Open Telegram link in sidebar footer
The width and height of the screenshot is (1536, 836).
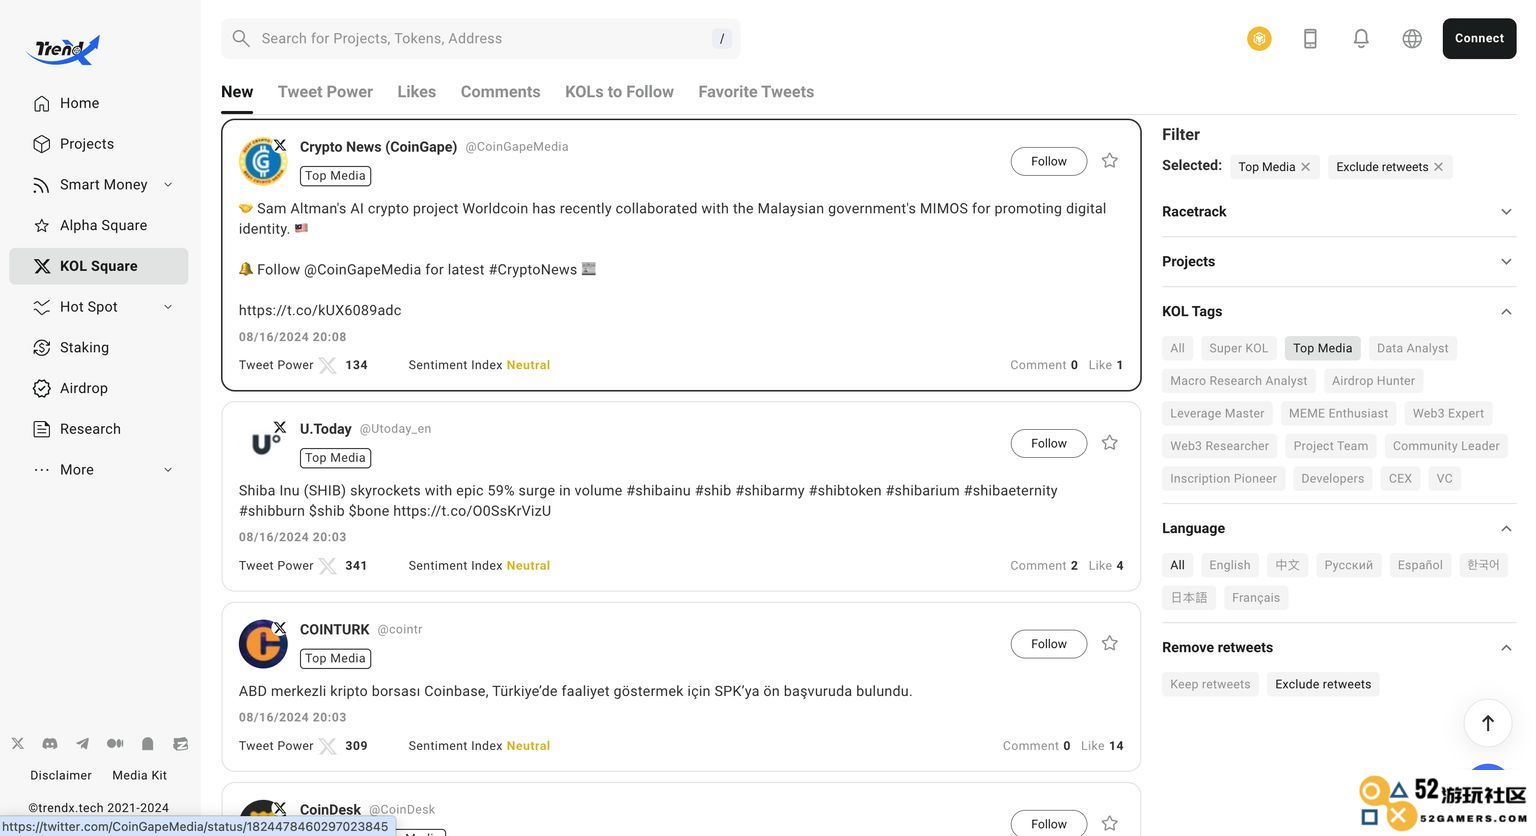point(82,743)
